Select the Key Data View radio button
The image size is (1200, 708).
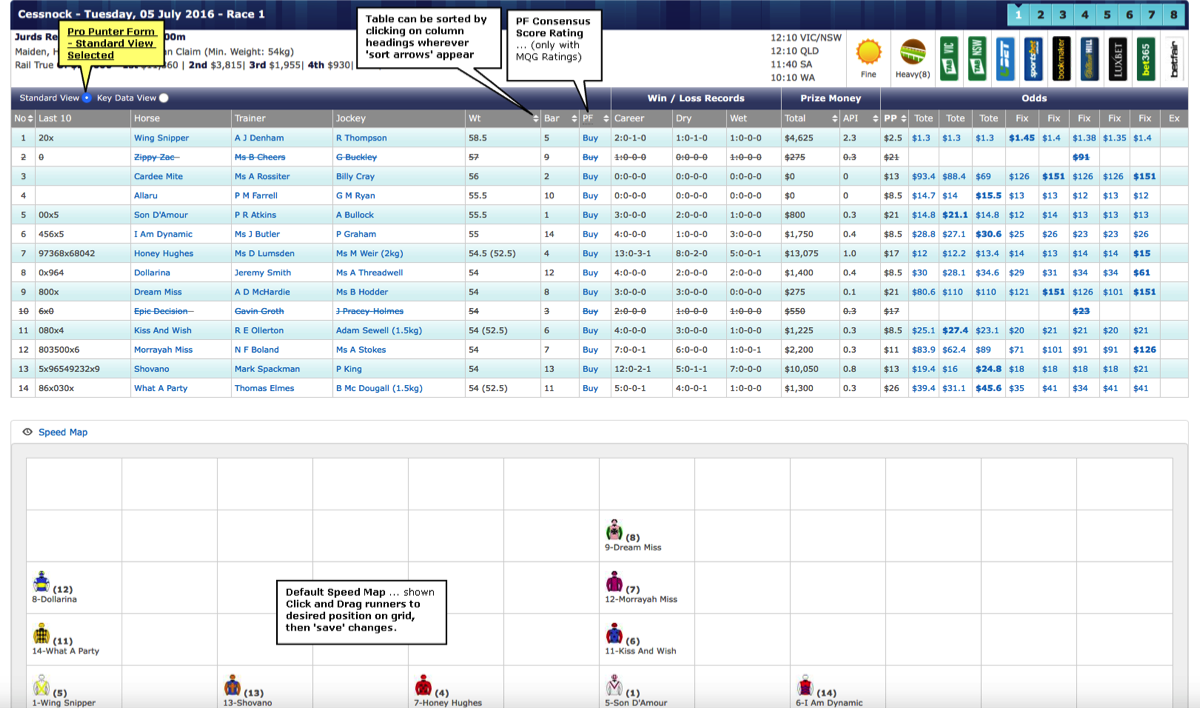point(164,98)
